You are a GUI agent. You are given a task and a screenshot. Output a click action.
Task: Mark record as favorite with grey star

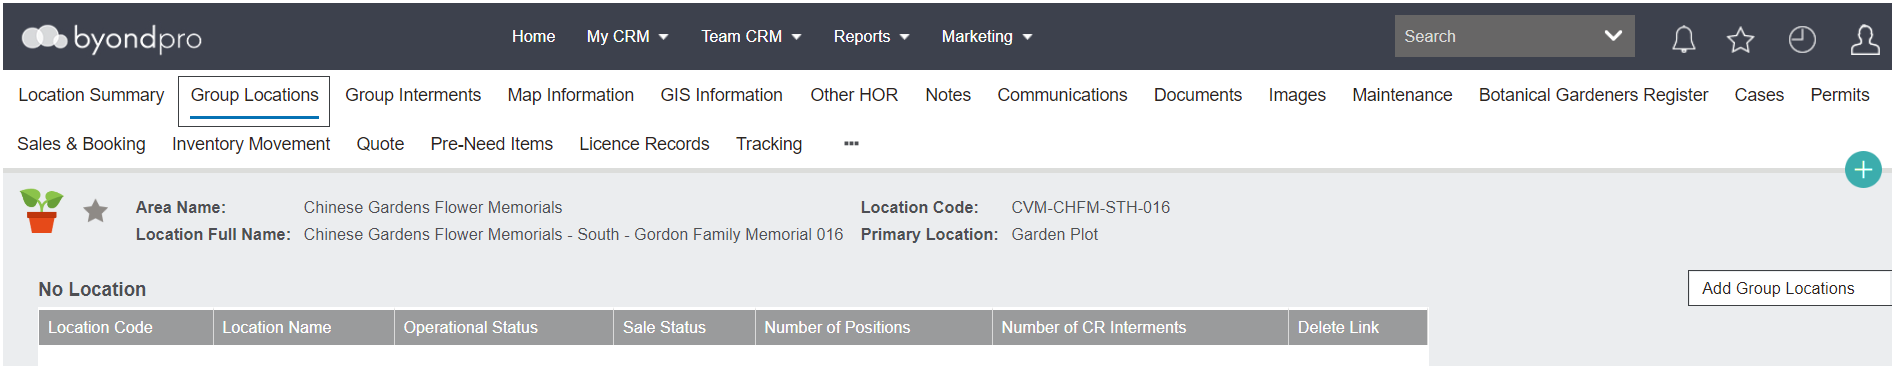pos(96,211)
